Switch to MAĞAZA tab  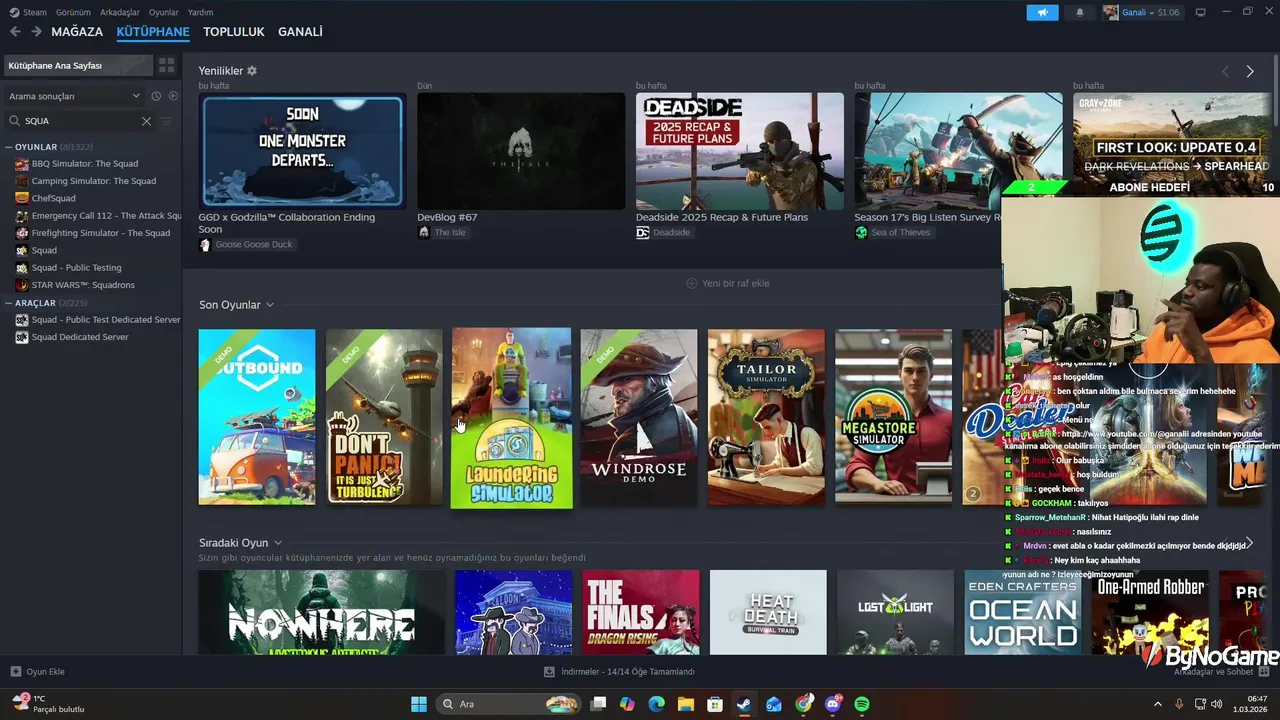(77, 32)
